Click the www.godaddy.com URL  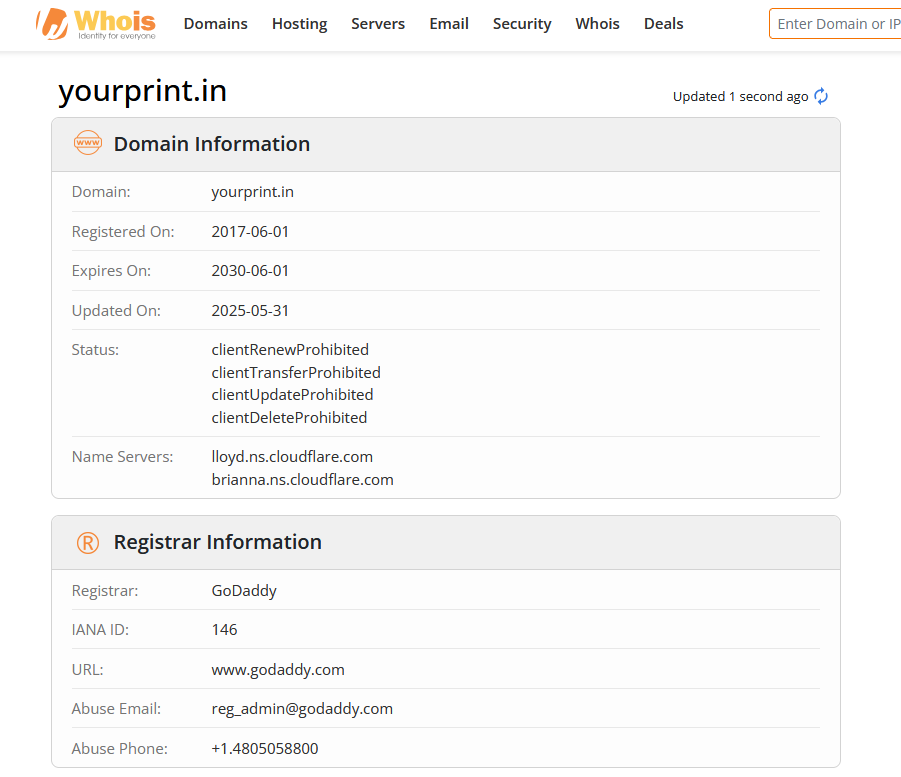pyautogui.click(x=278, y=670)
